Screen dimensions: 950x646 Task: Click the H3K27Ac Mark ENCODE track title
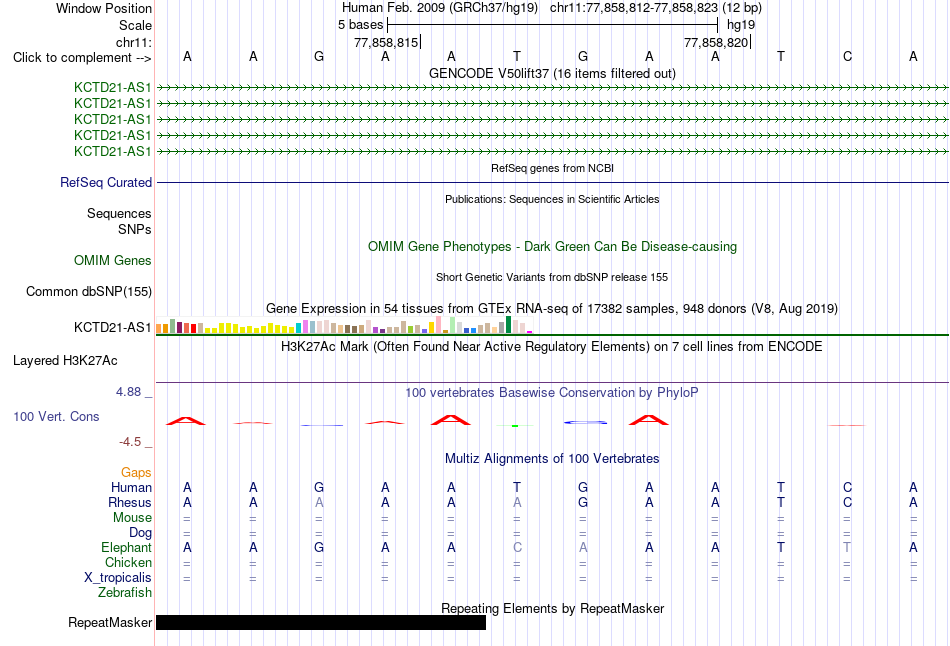(552, 347)
